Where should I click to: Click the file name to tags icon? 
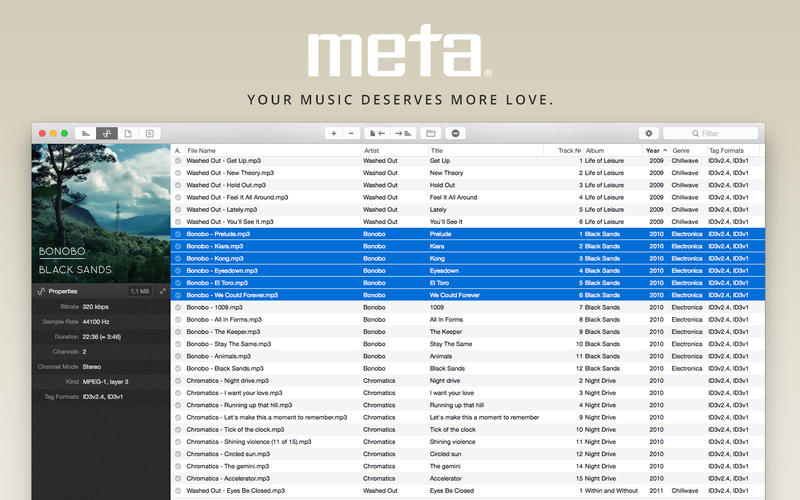point(377,133)
